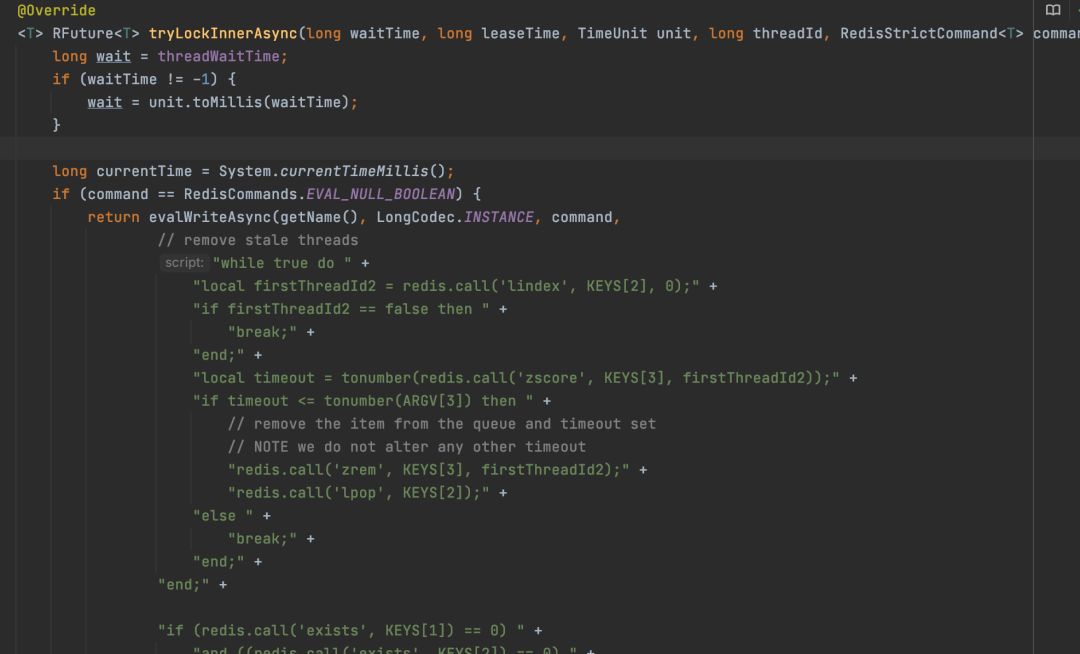This screenshot has width=1080, height=654.
Task: Place cursor on tryLockInnerAsync method name
Action: [x=223, y=33]
